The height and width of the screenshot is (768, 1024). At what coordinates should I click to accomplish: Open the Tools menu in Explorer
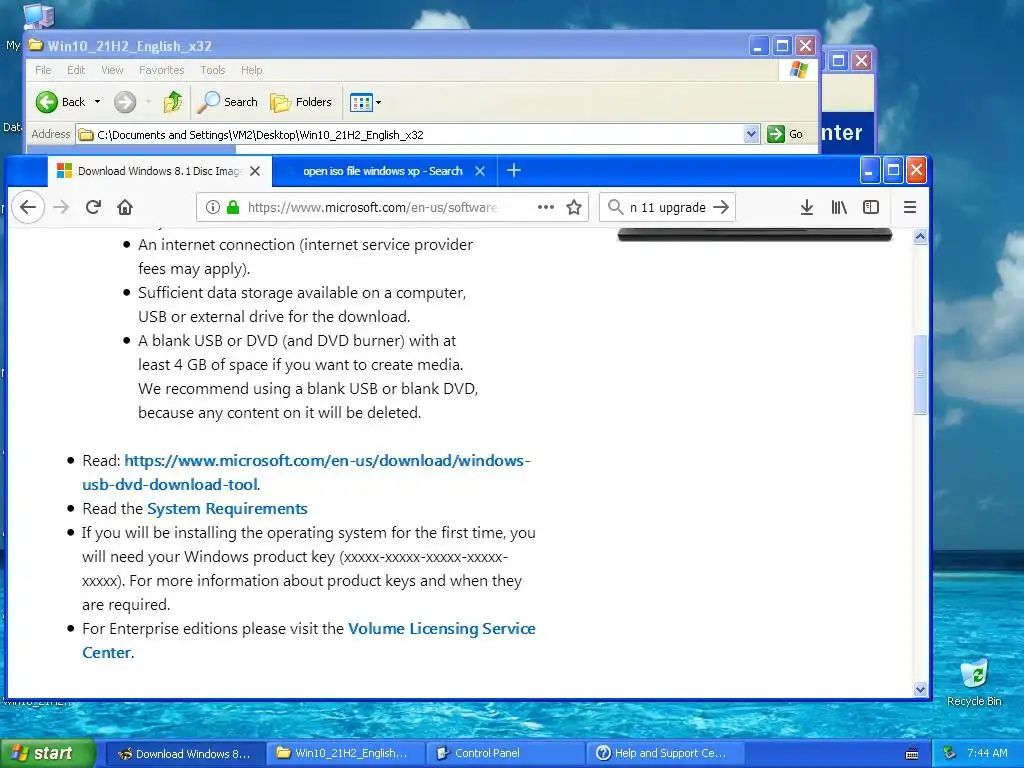coord(212,70)
